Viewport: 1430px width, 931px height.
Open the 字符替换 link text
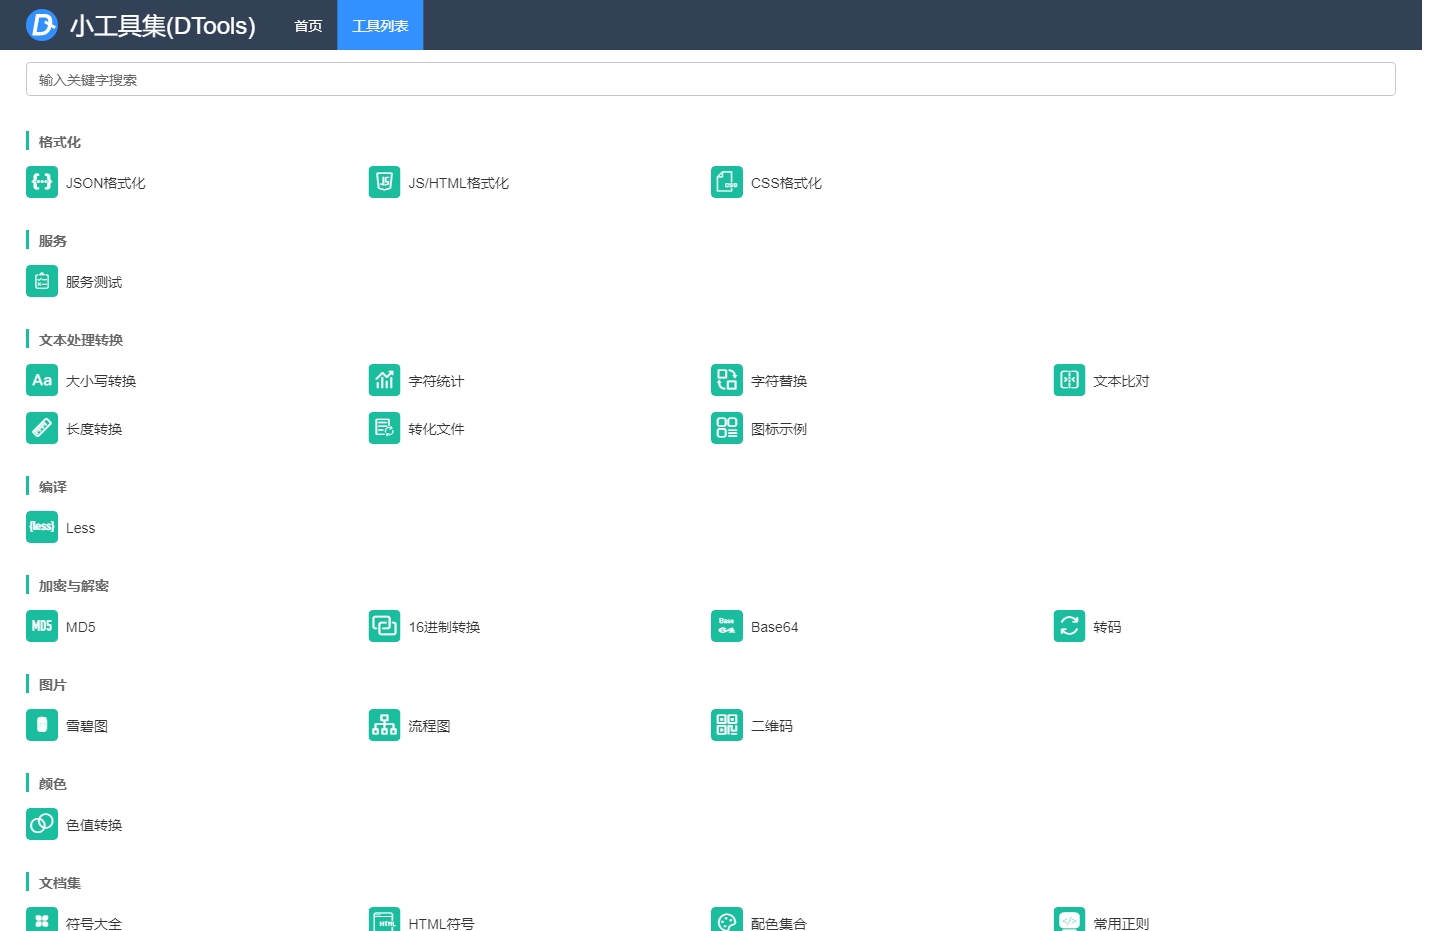click(779, 381)
